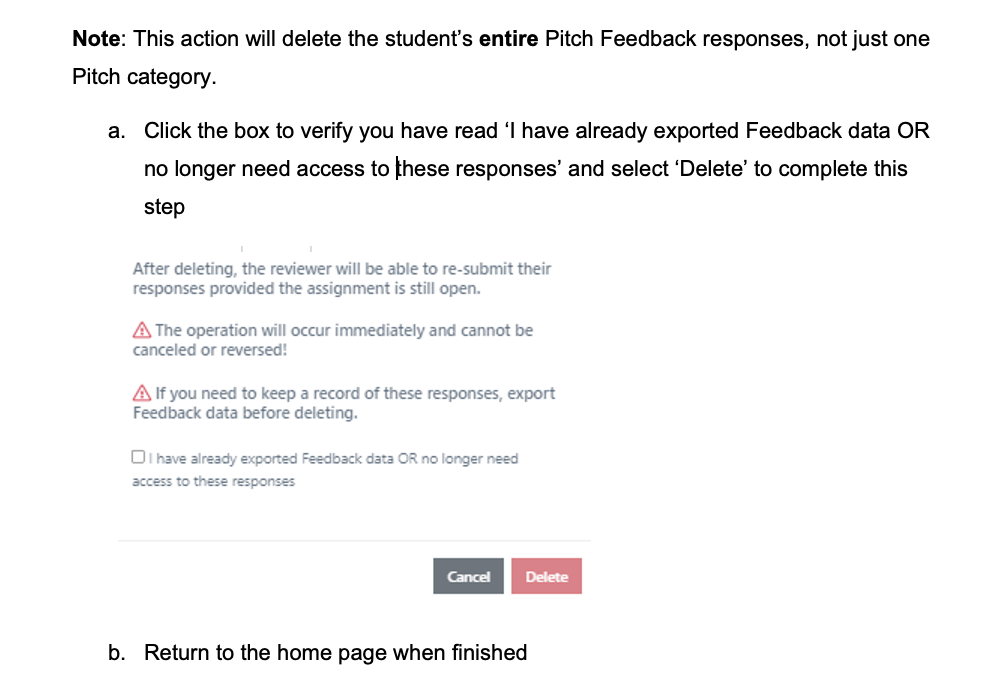Viewport: 1000px width, 688px height.
Task: Click the word 'step' ending instruction a
Action: tap(164, 207)
